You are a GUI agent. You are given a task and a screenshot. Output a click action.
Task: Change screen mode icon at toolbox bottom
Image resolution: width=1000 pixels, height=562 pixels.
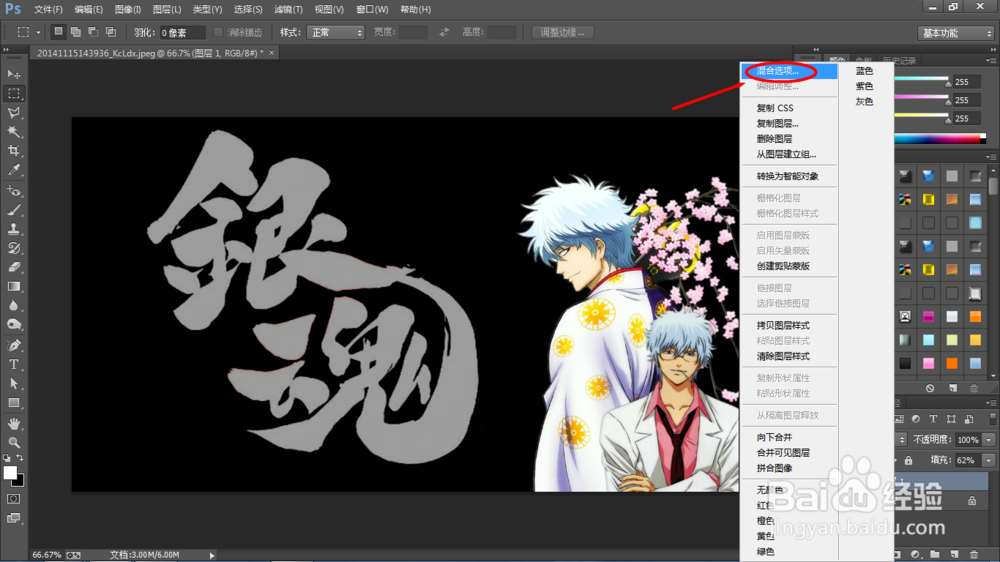click(13, 518)
